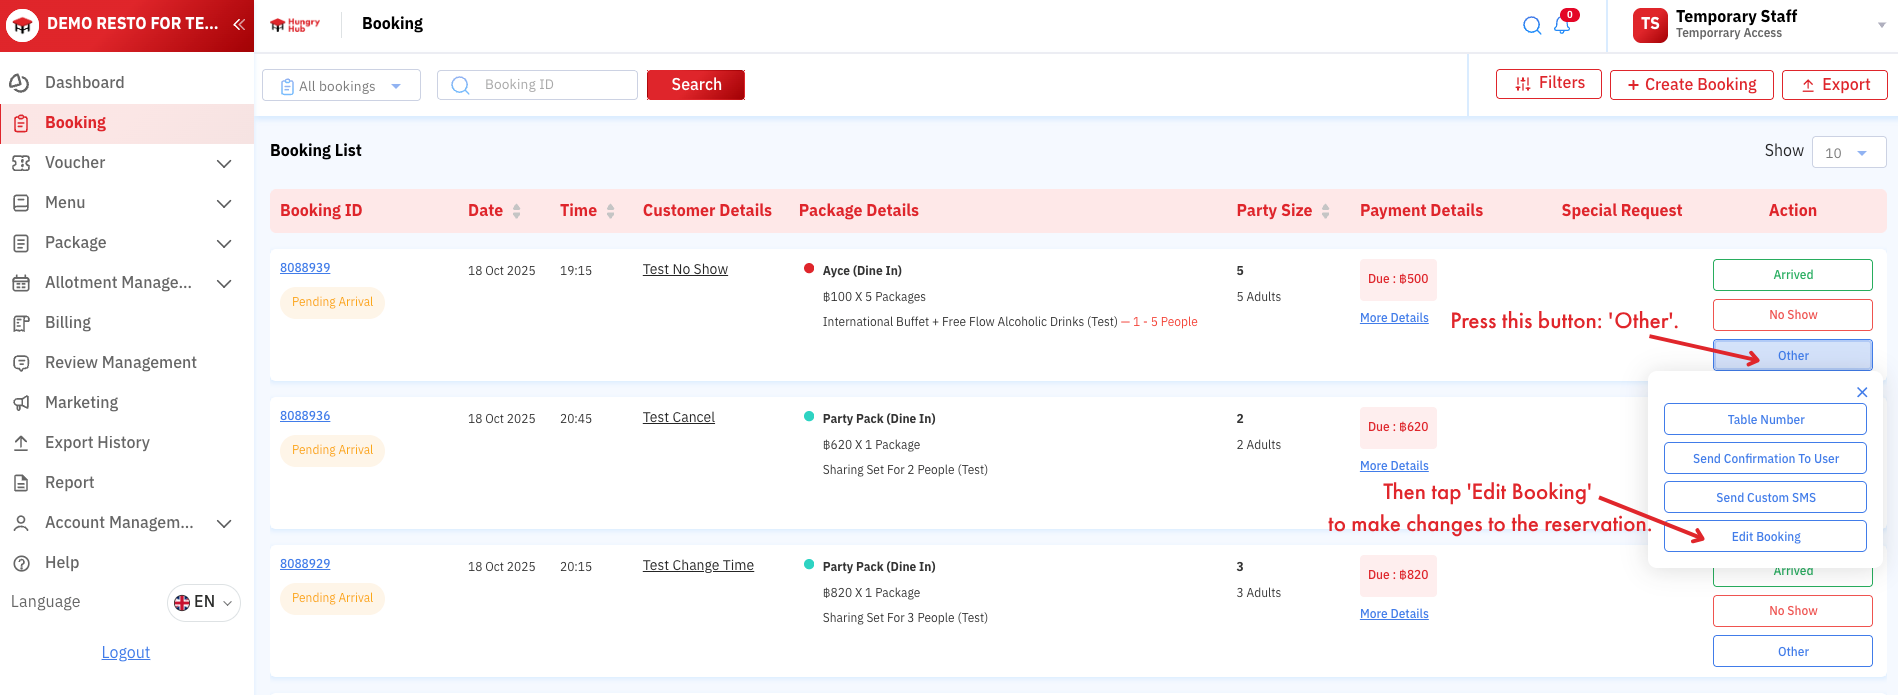Sort bookings by Party Size arrows
This screenshot has width=1898, height=695.
pos(1325,211)
